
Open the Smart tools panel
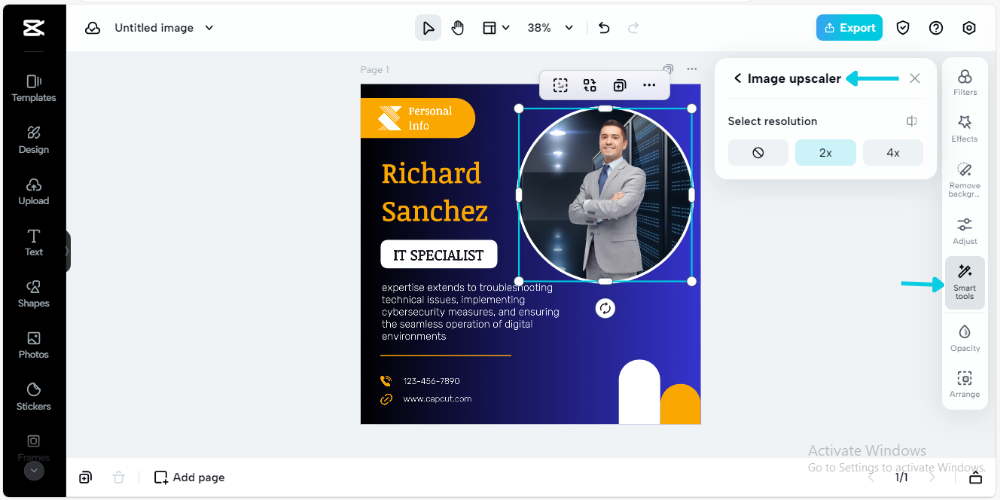pyautogui.click(x=965, y=283)
